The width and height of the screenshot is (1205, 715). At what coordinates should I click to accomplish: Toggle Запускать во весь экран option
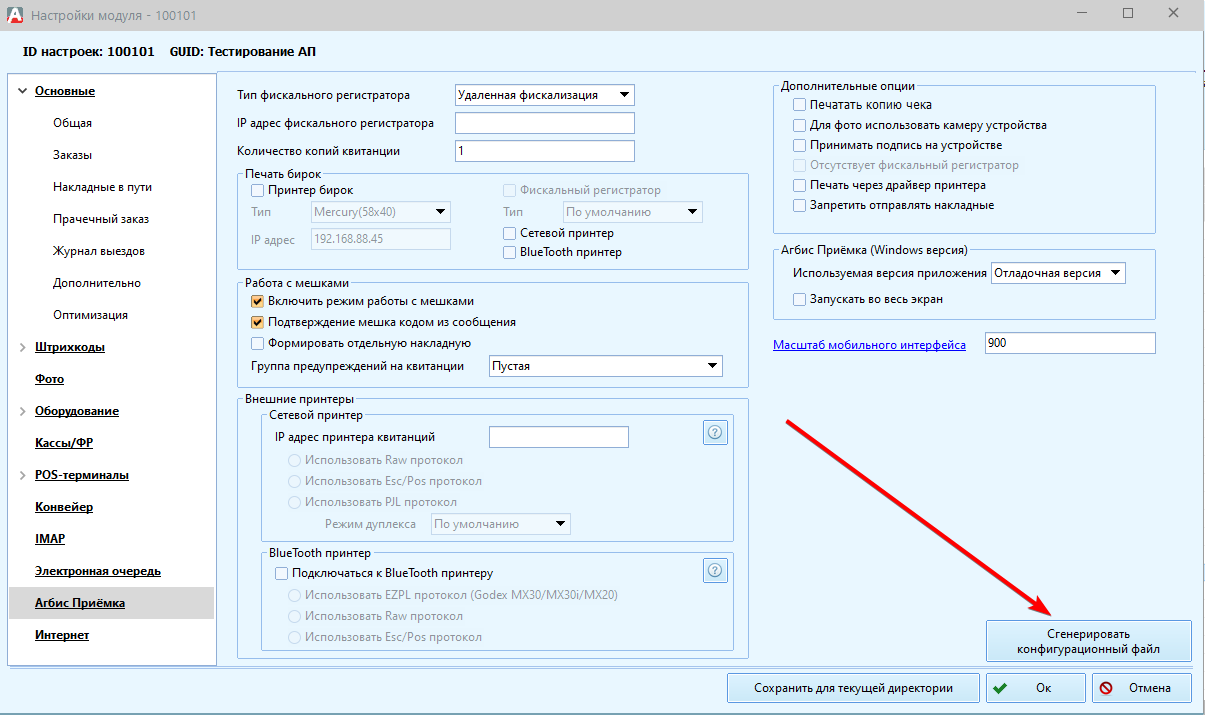[799, 299]
